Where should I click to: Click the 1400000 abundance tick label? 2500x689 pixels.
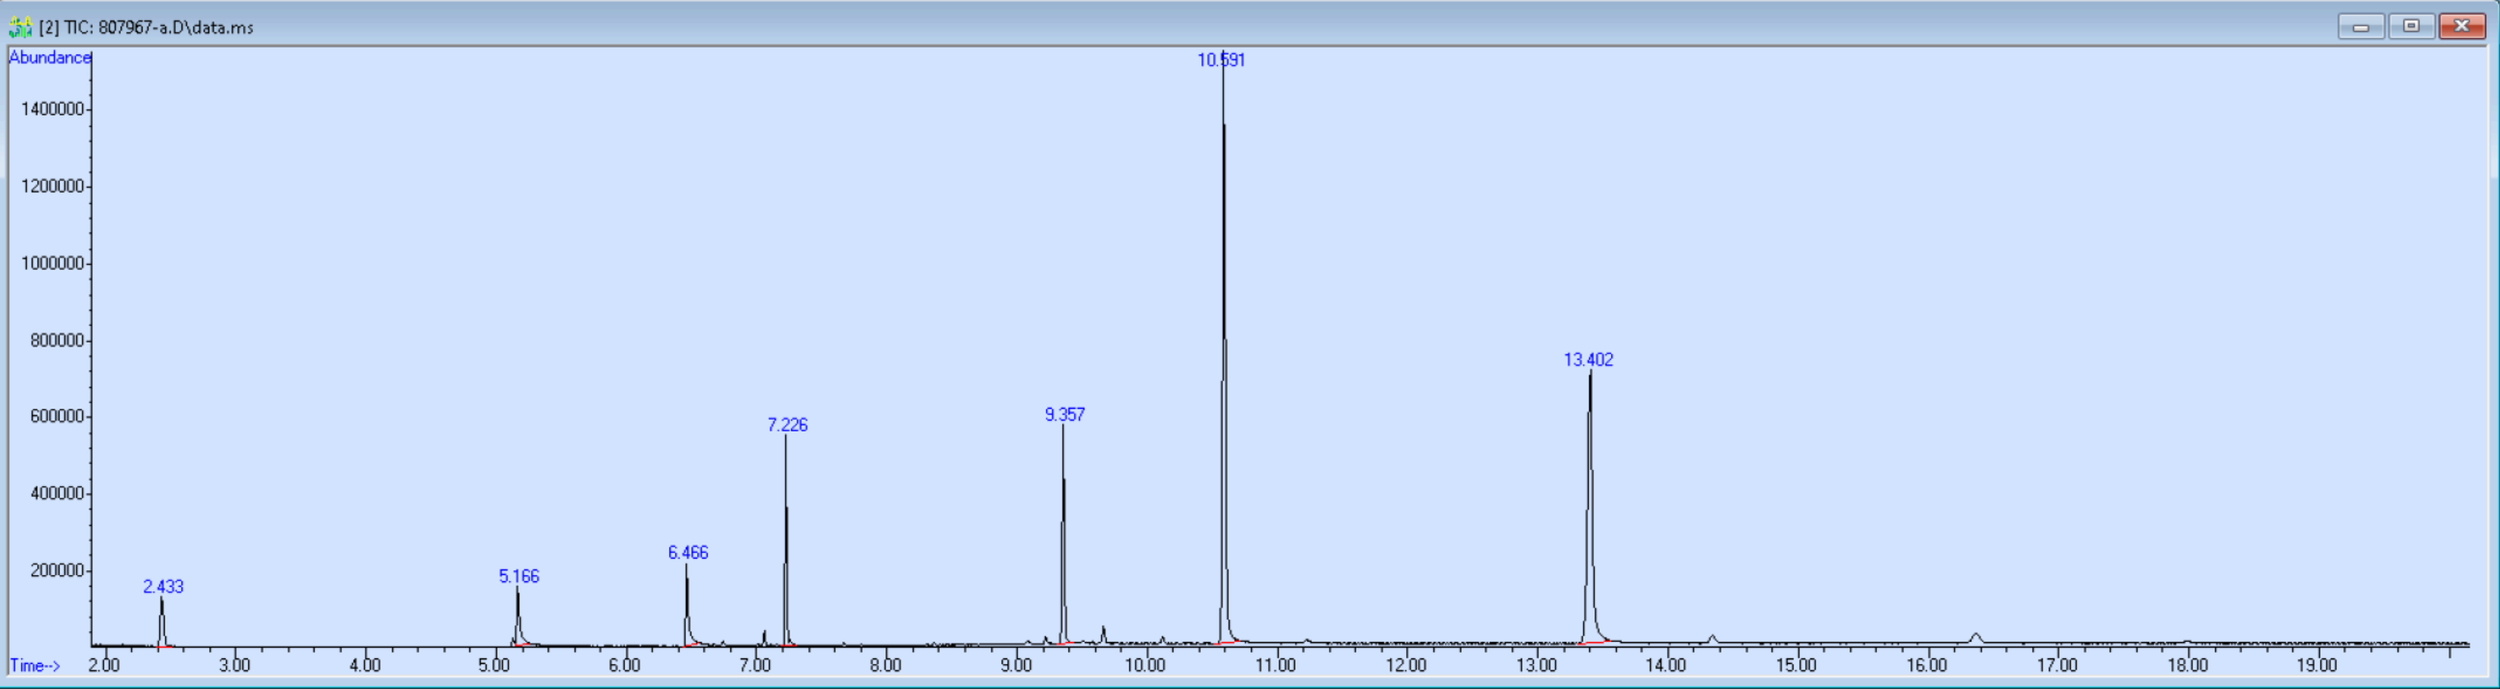52,110
